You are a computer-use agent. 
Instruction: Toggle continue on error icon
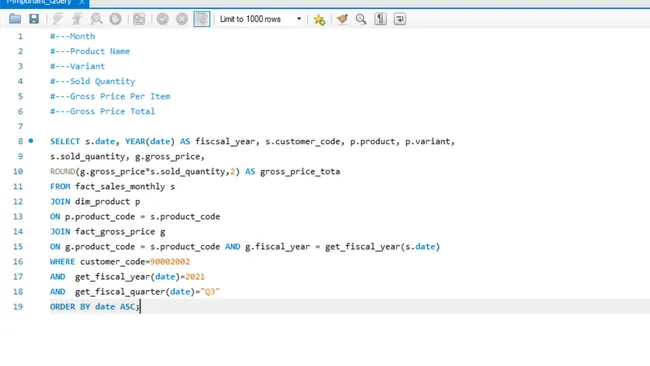click(x=139, y=19)
